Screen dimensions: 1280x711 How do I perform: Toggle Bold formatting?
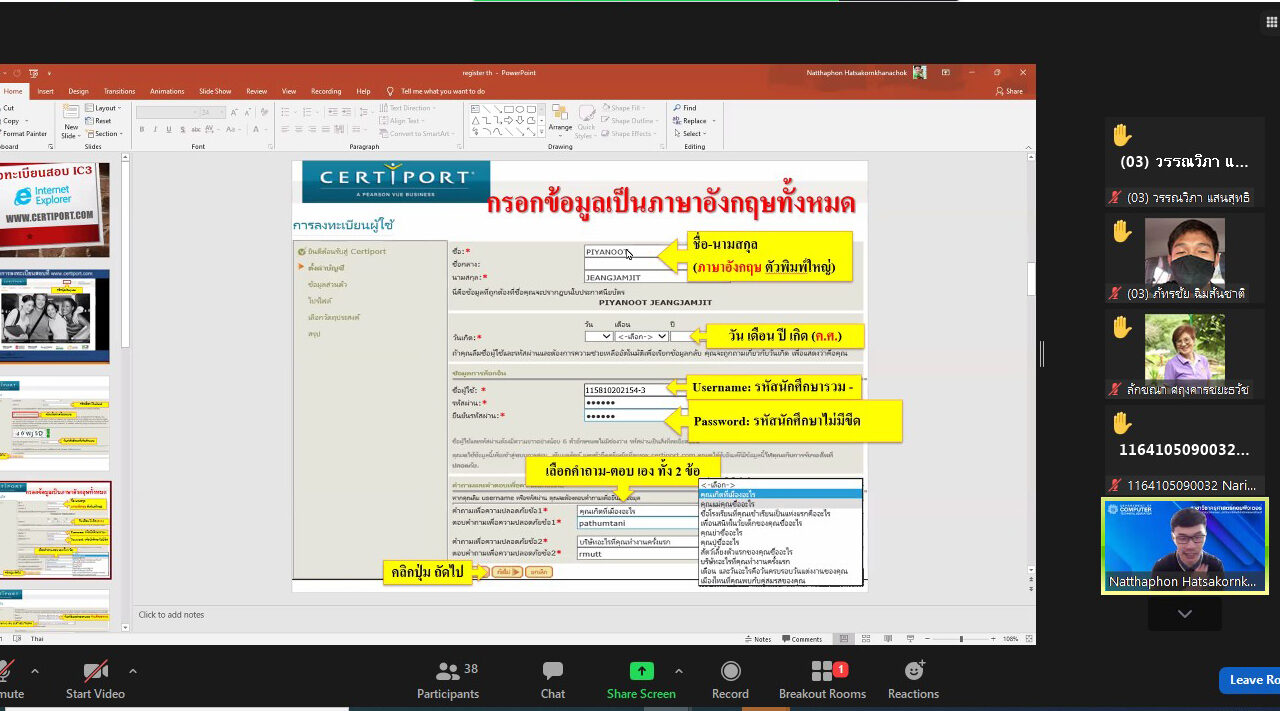pyautogui.click(x=142, y=129)
